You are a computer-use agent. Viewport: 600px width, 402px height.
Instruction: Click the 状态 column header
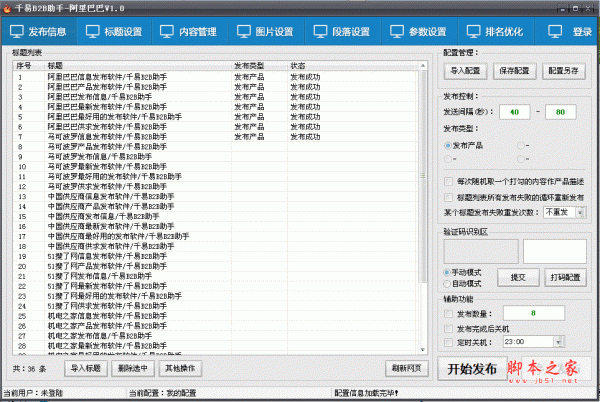pyautogui.click(x=352, y=66)
